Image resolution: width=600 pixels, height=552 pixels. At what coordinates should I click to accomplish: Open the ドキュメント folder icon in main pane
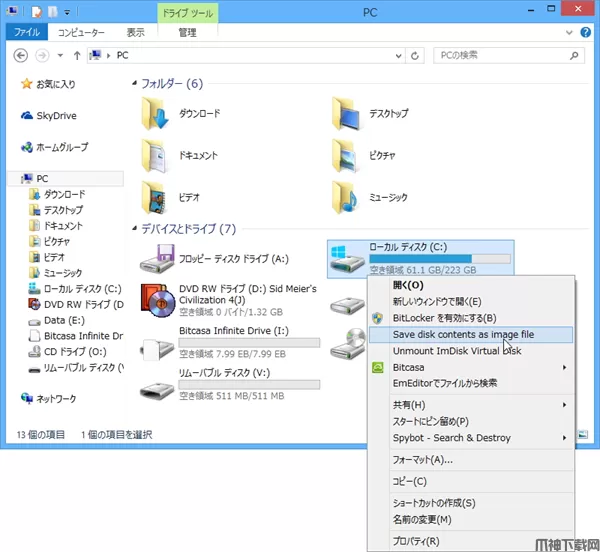coord(154,156)
